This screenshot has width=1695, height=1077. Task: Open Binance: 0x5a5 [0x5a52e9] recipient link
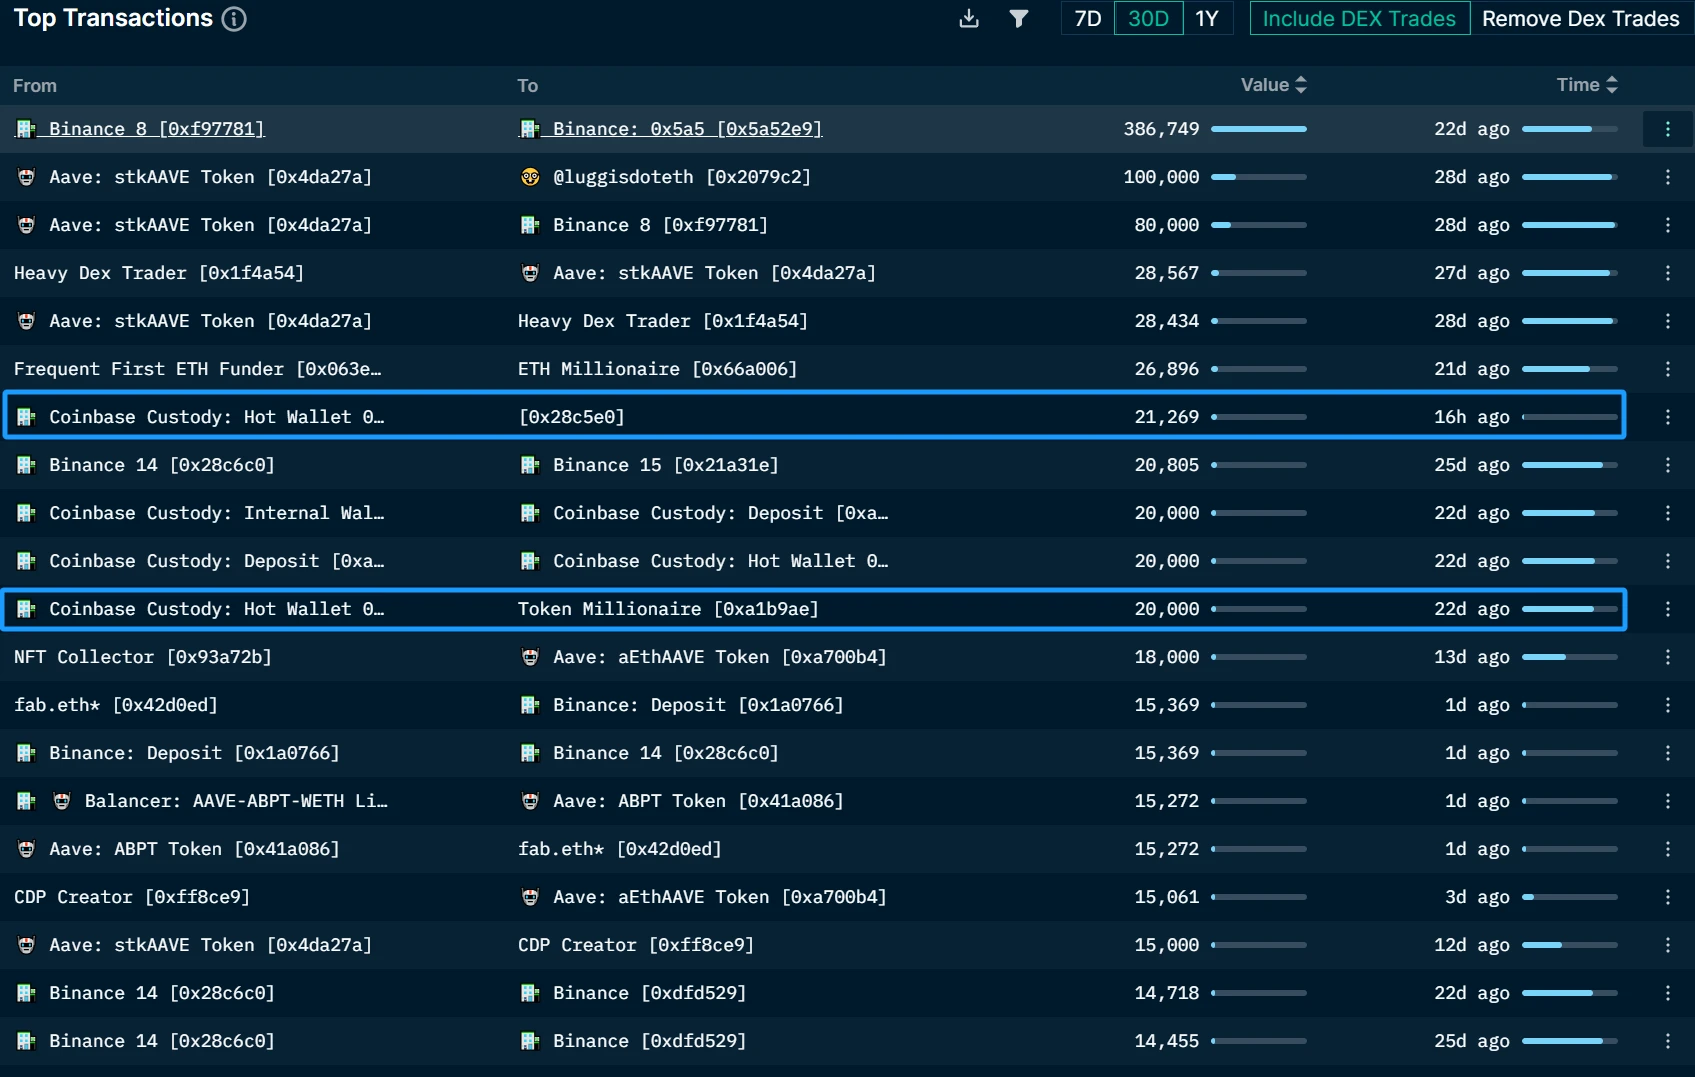click(687, 129)
